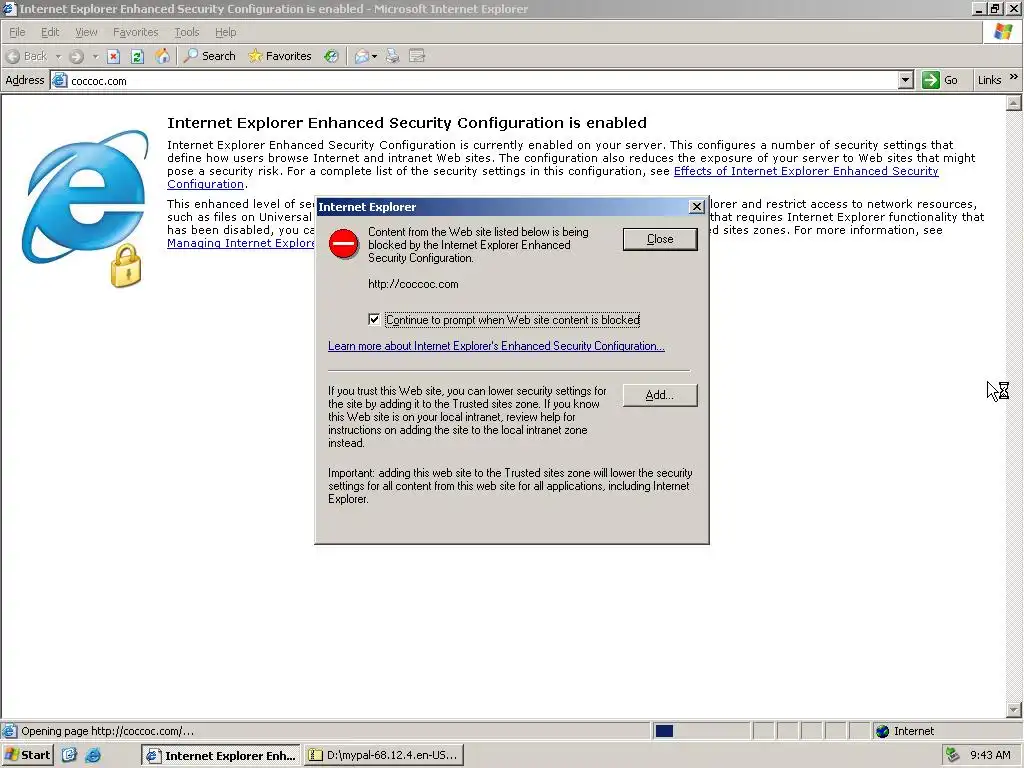Expand the Back button history dropdown
This screenshot has height=768, width=1024.
(58, 57)
